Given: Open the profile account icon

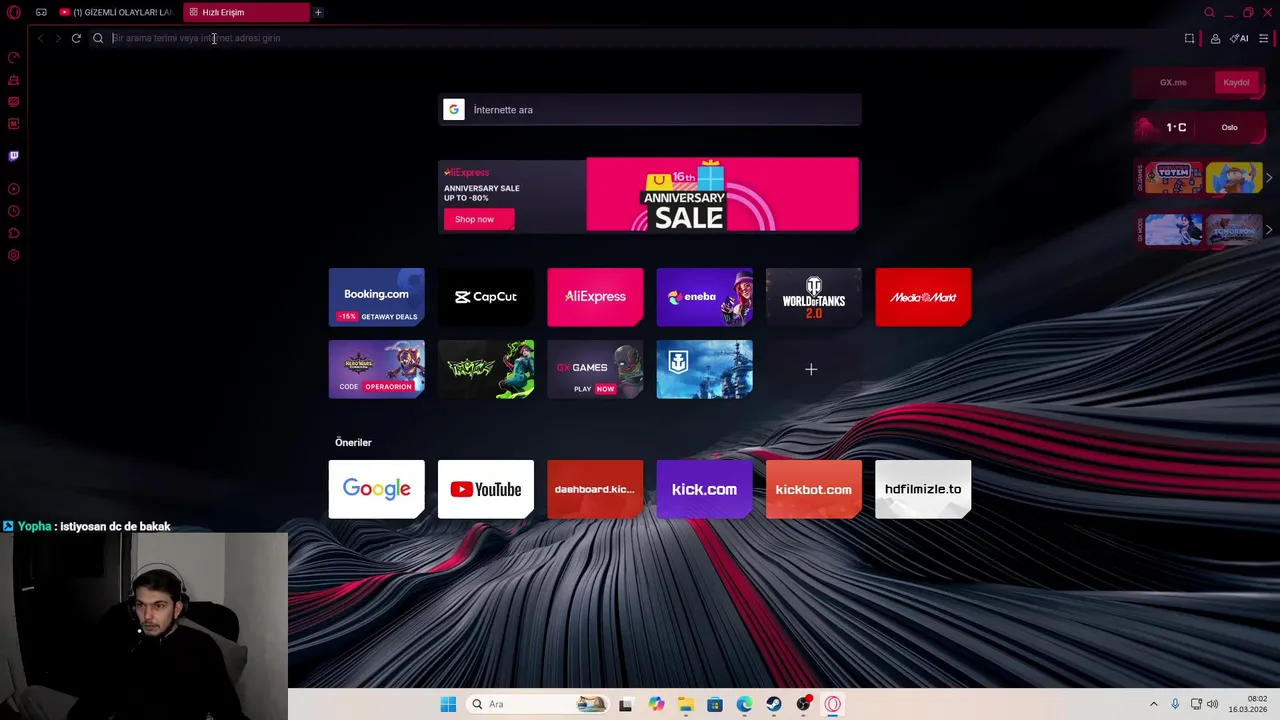Looking at the screenshot, I should point(1215,38).
